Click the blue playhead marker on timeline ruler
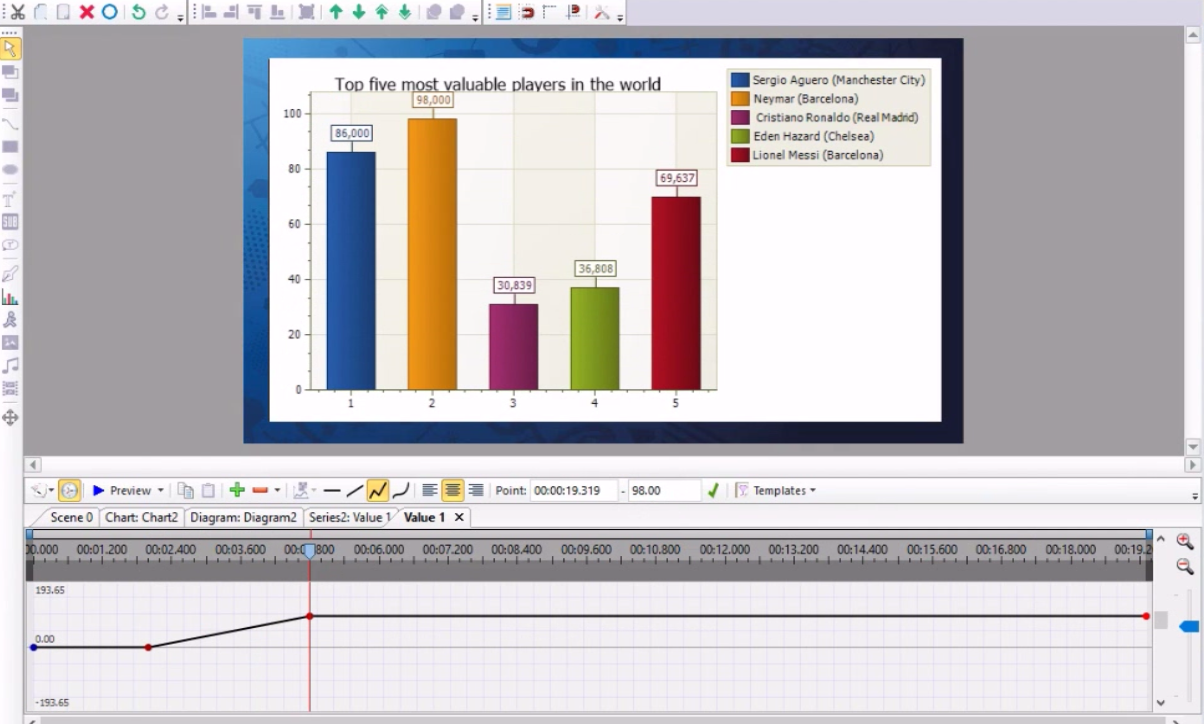The image size is (1204, 724). [310, 551]
